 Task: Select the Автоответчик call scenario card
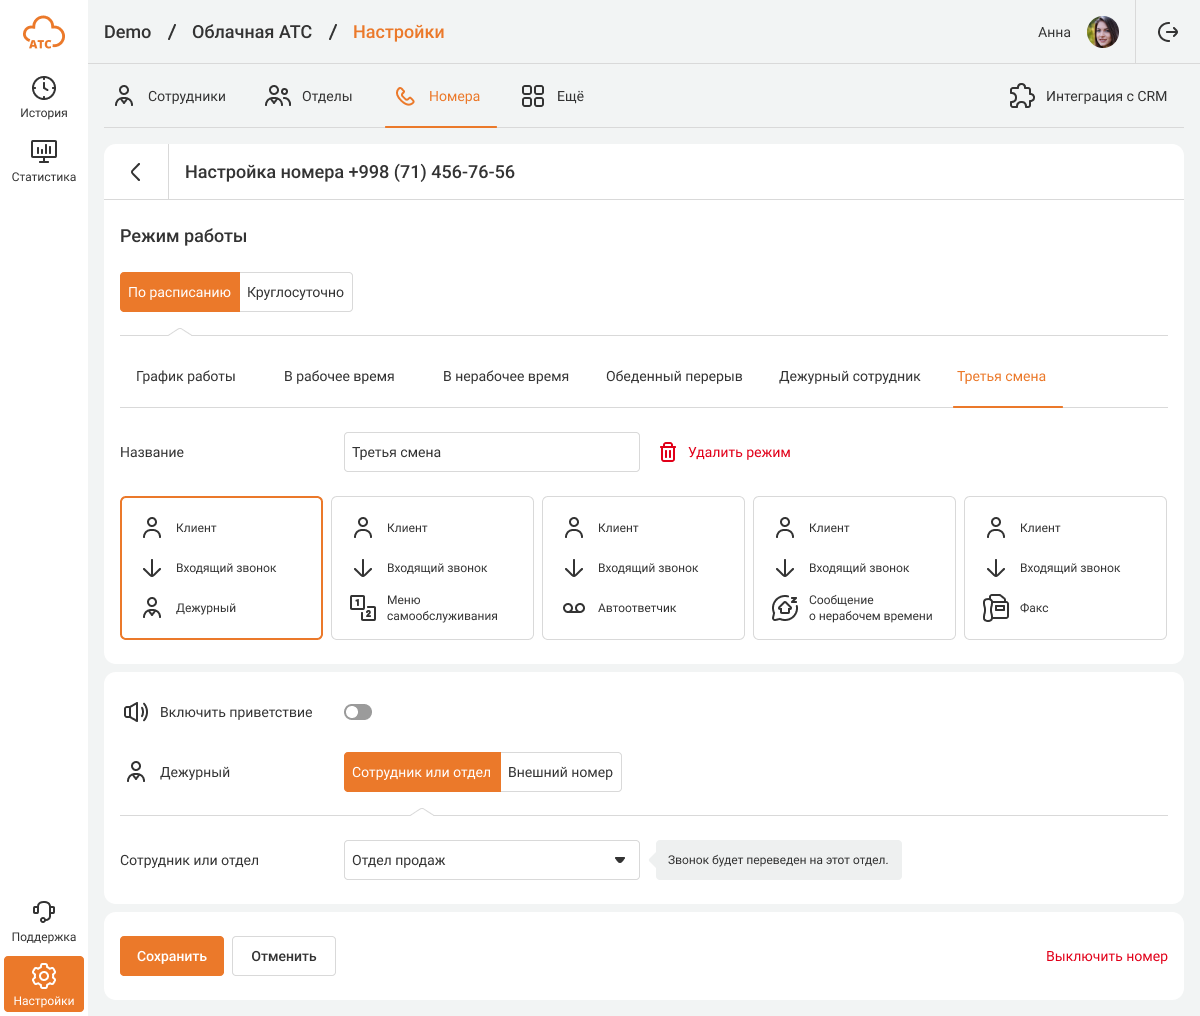point(643,568)
